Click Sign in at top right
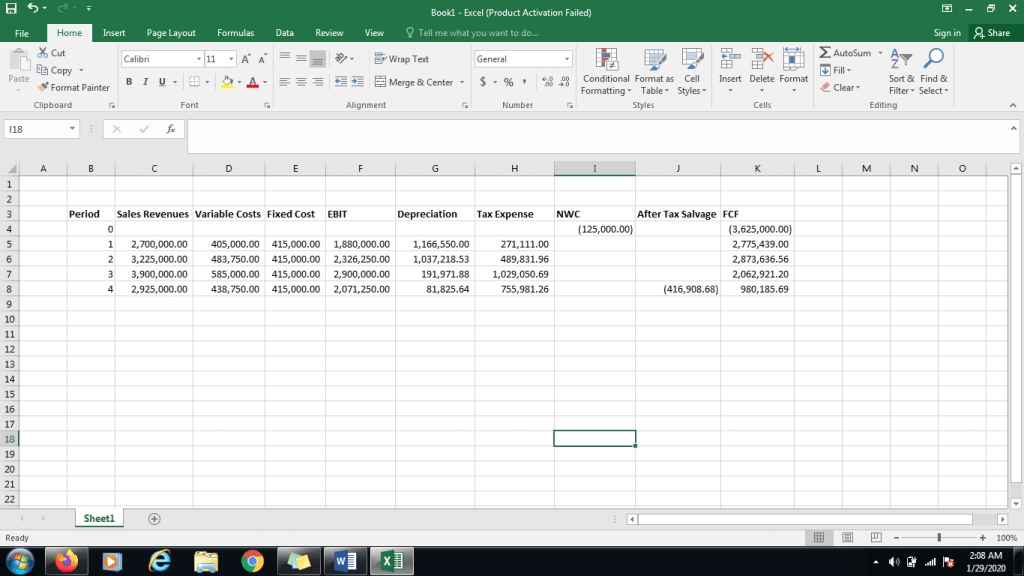This screenshot has width=1024, height=576. coord(946,33)
